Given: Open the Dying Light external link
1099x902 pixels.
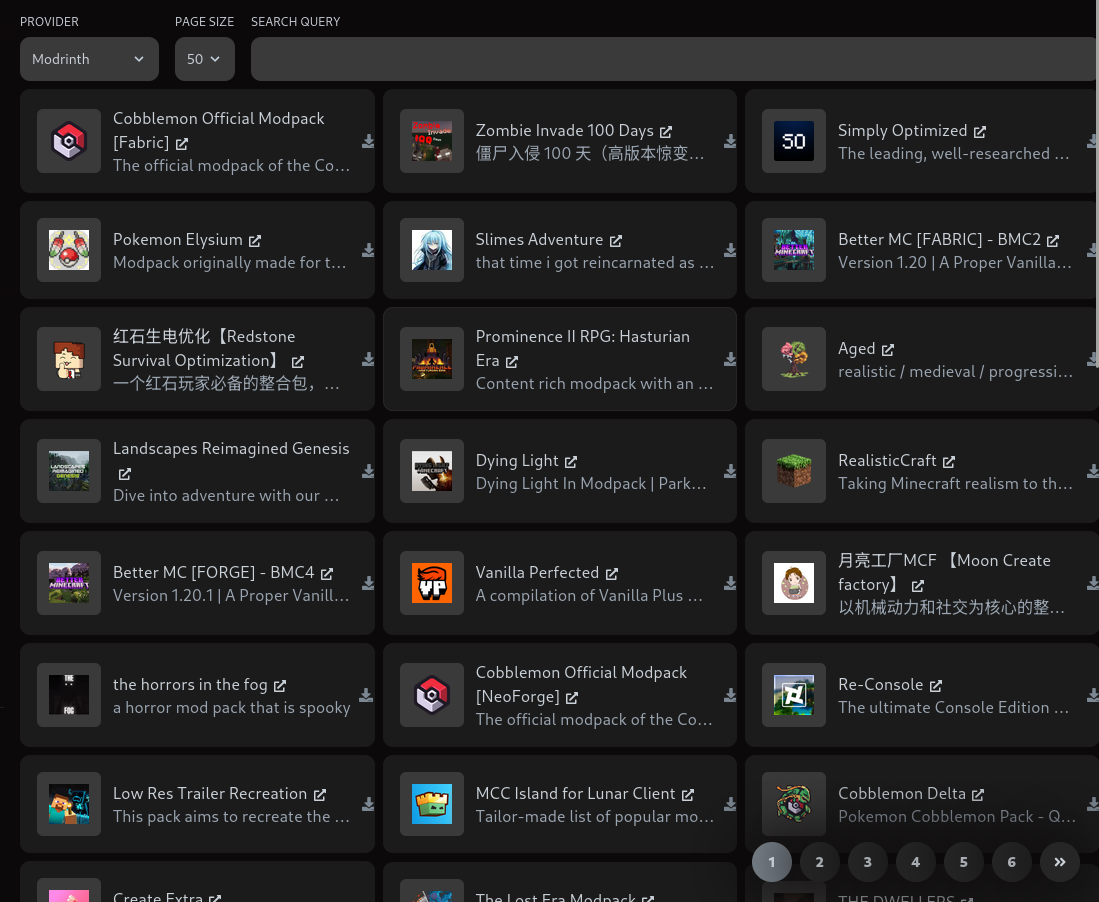Looking at the screenshot, I should pos(570,461).
